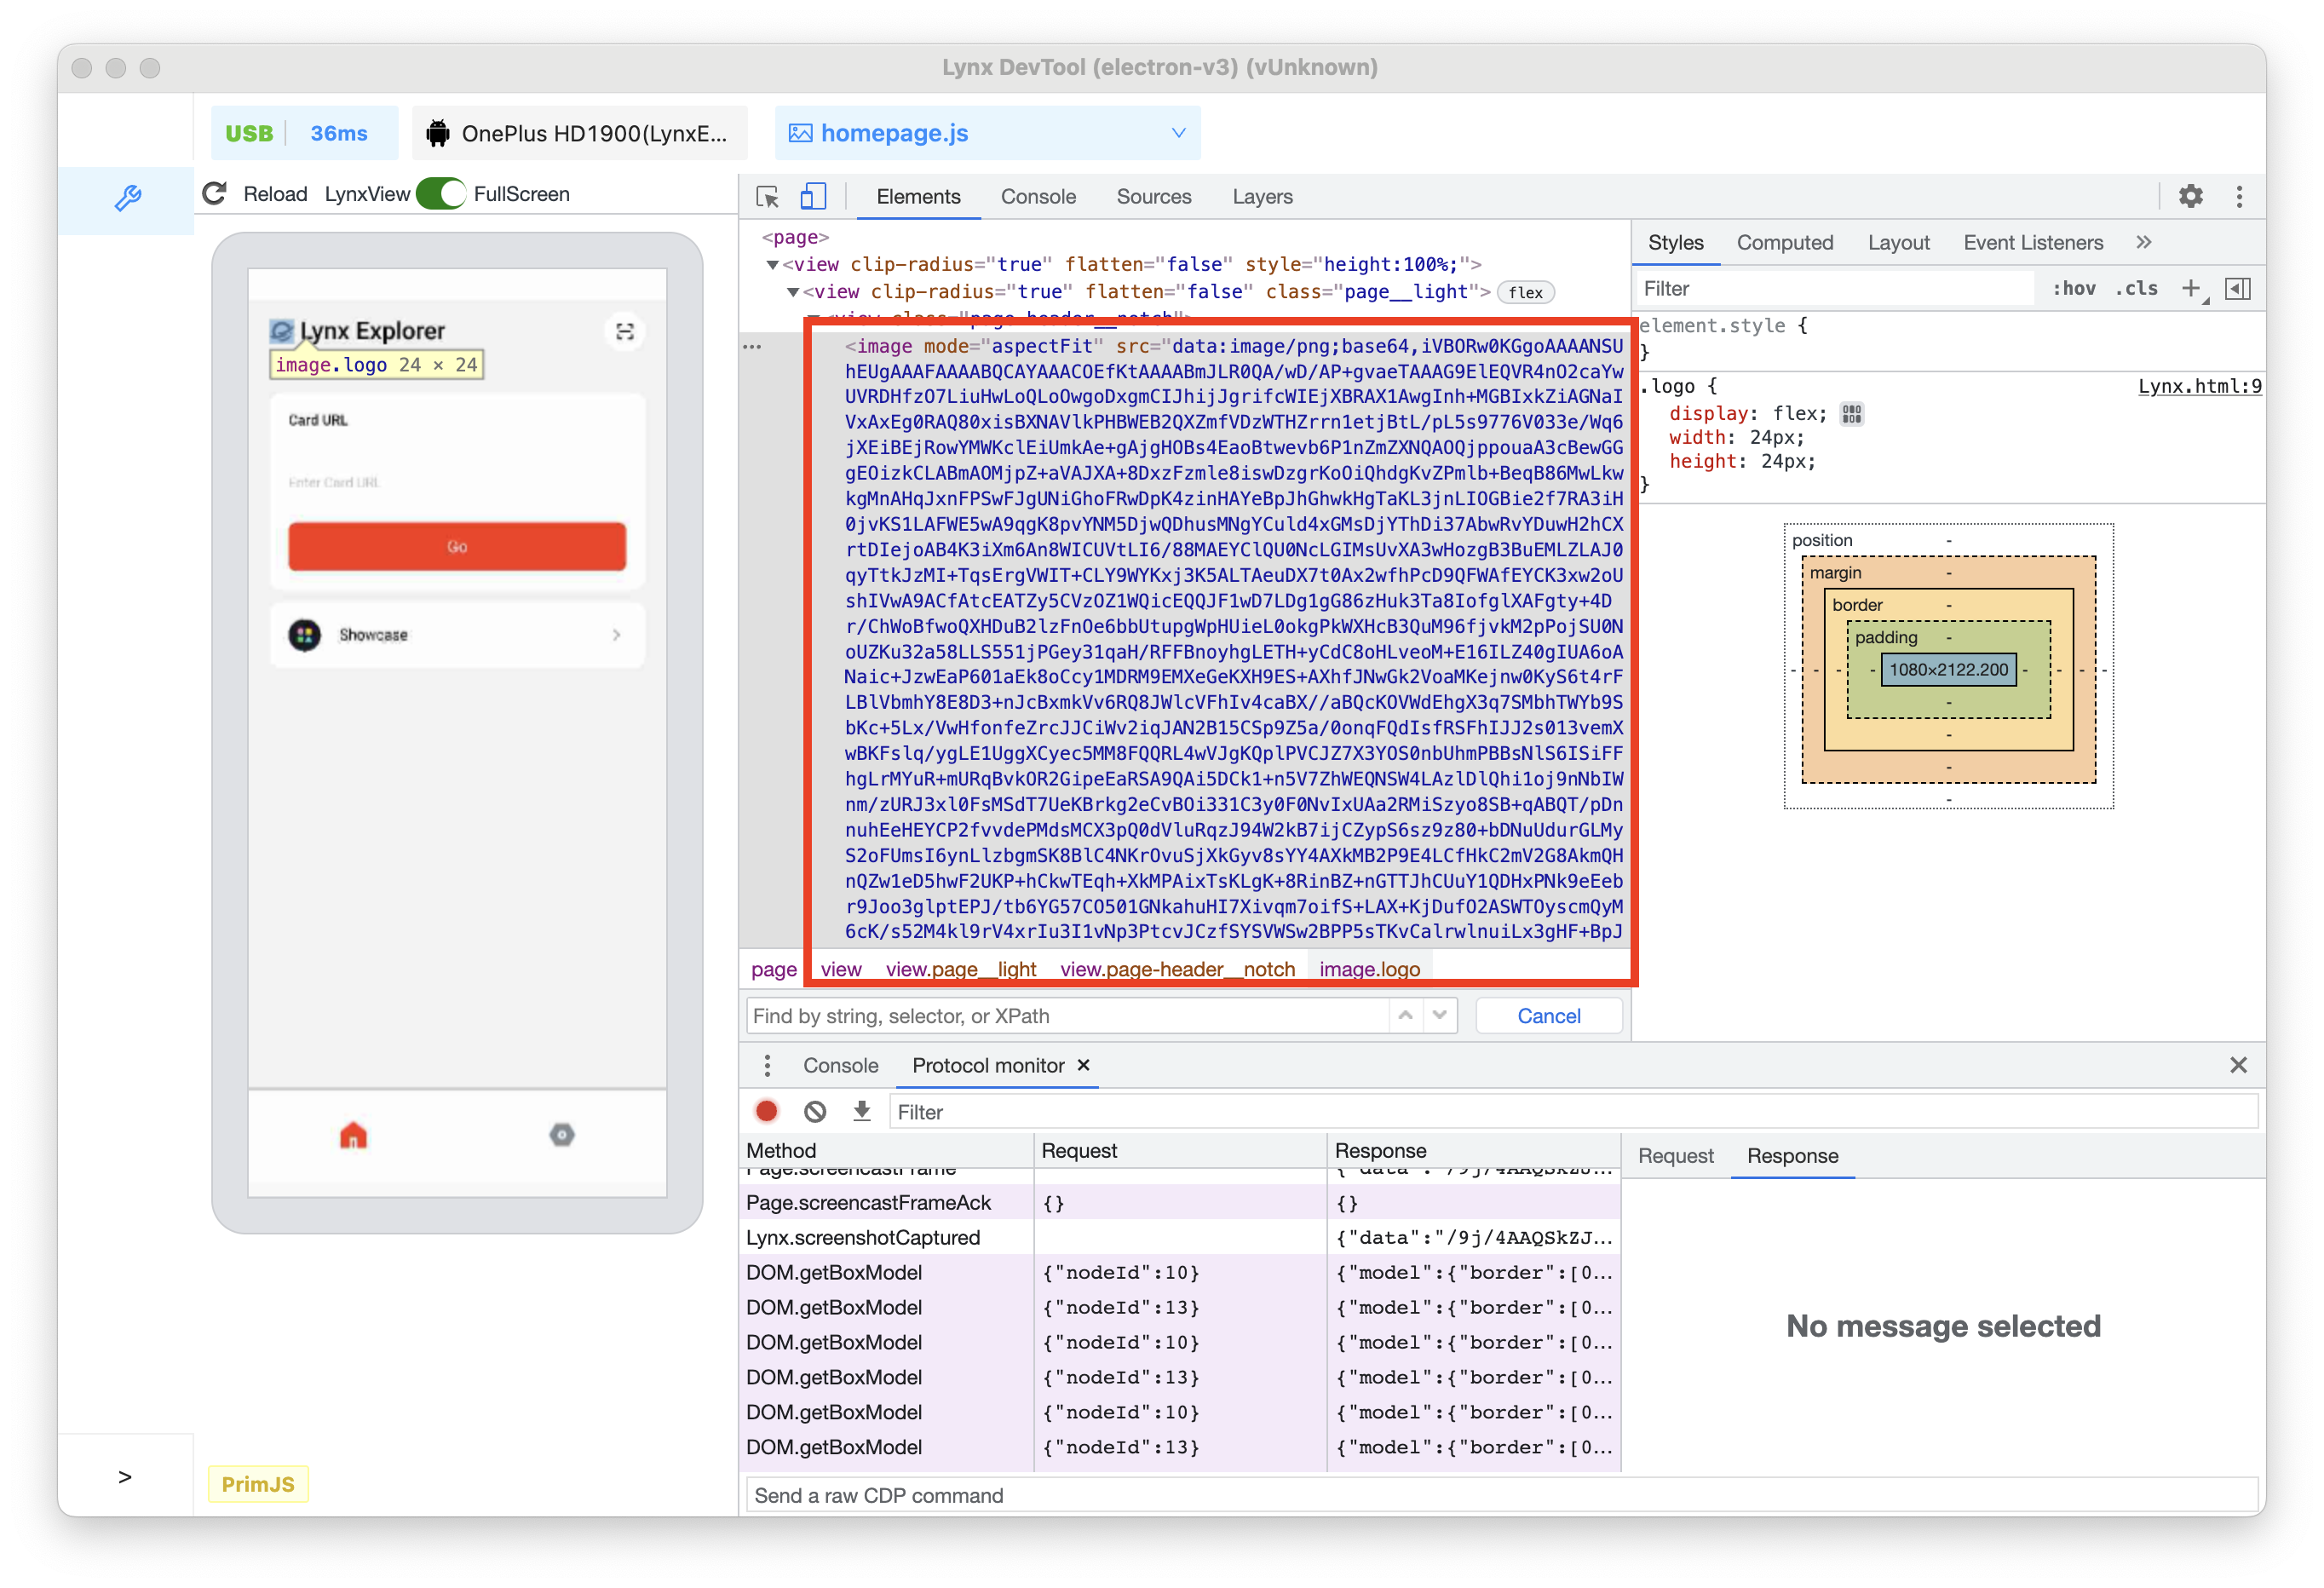Toggle computed styles sidebar icon
The image size is (2324, 1588).
tap(2237, 289)
